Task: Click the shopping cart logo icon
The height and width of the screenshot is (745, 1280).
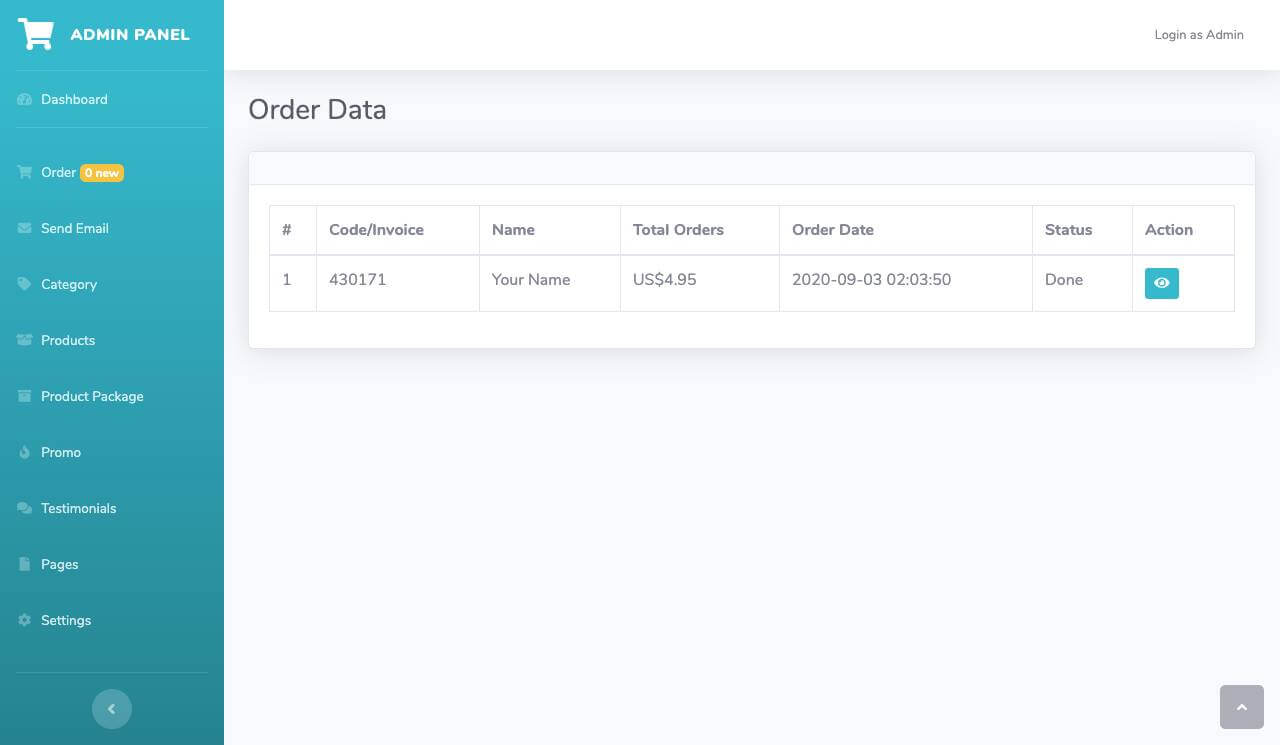Action: click(36, 34)
